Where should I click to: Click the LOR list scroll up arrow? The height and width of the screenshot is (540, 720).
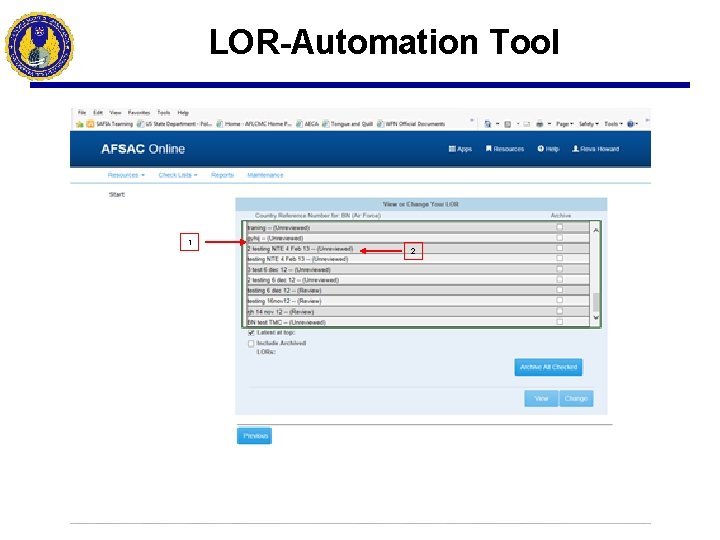(596, 230)
